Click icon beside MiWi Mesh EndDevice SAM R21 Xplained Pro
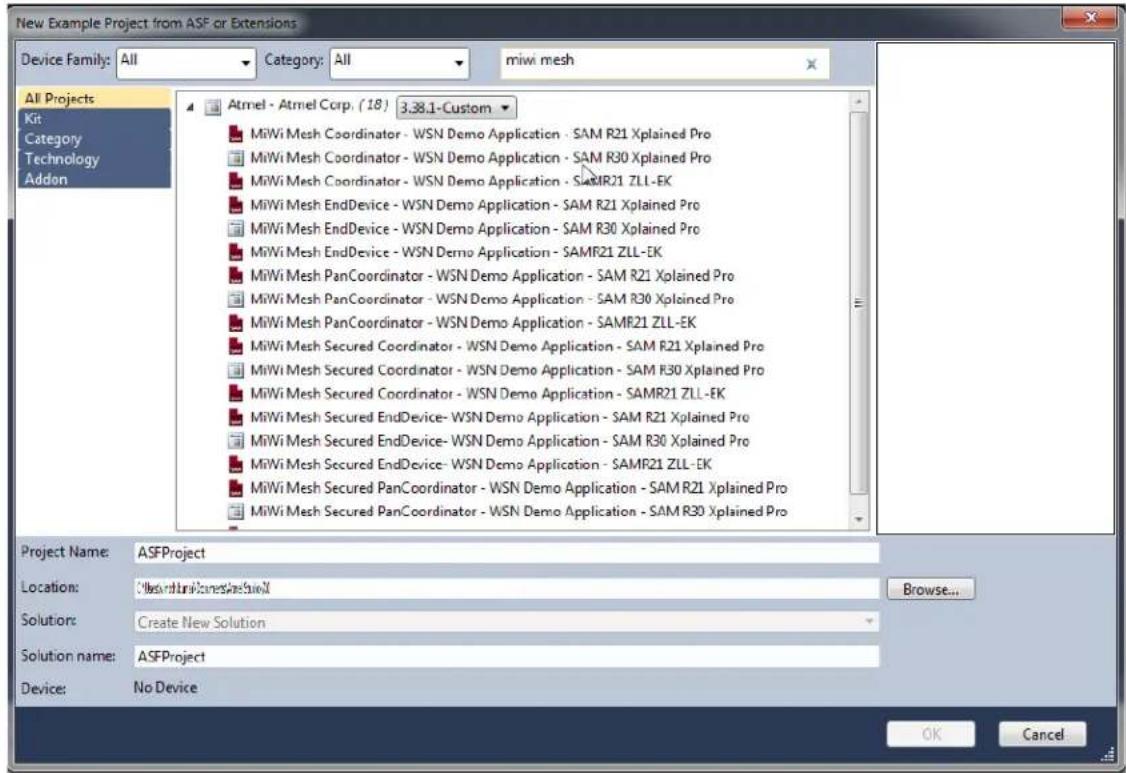The image size is (1126, 773). click(x=236, y=205)
